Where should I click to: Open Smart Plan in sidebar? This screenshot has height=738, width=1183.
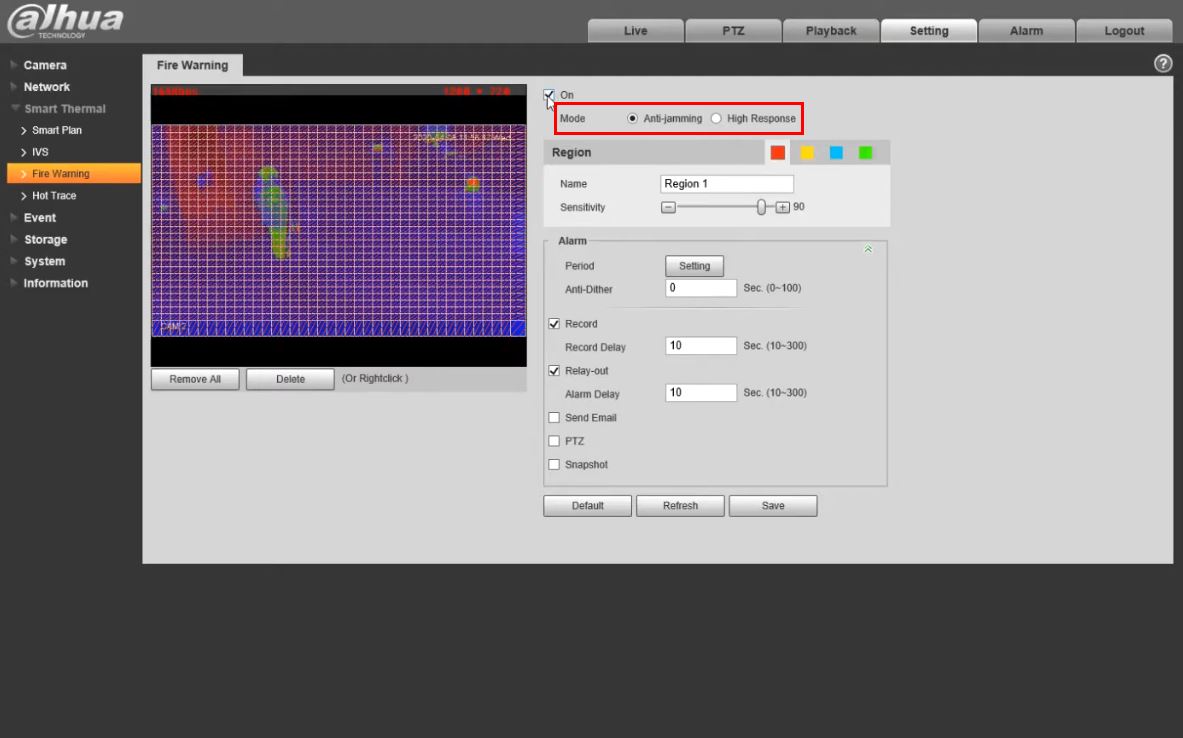coord(57,131)
